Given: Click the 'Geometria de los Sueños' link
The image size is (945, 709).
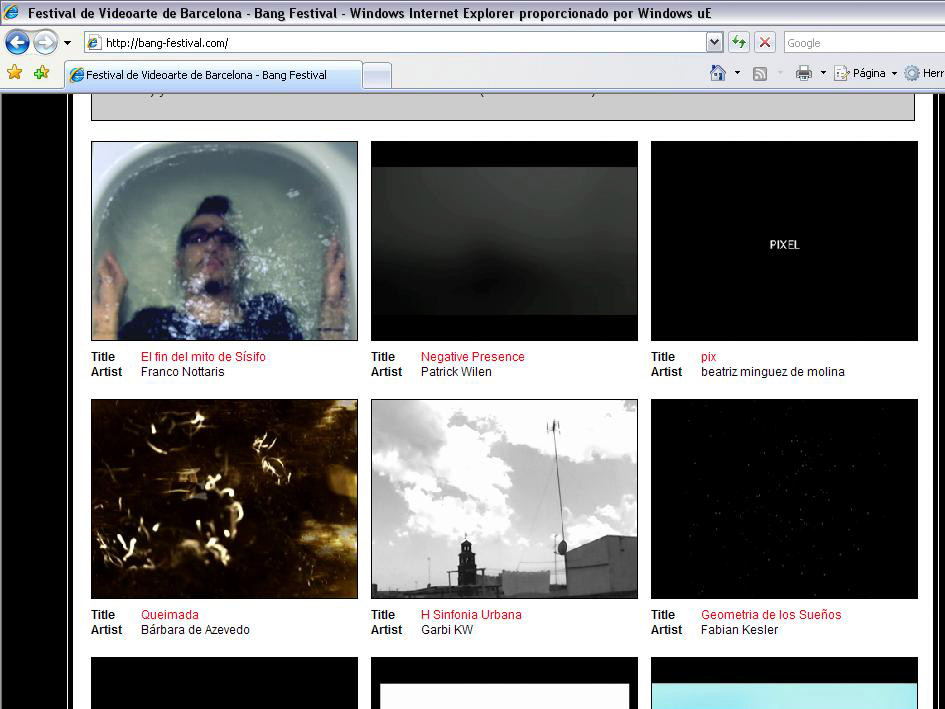Looking at the screenshot, I should click(771, 615).
